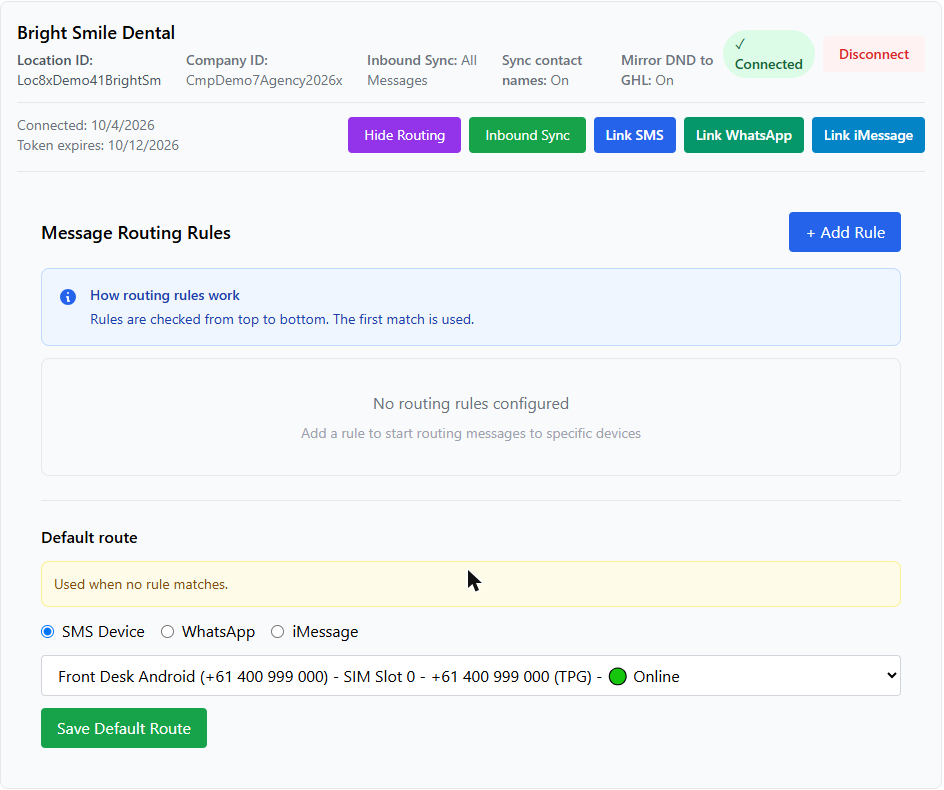Screen dimensions: 944x790
Task: Click the Inbound Sync: All Messages text
Action: click(422, 70)
